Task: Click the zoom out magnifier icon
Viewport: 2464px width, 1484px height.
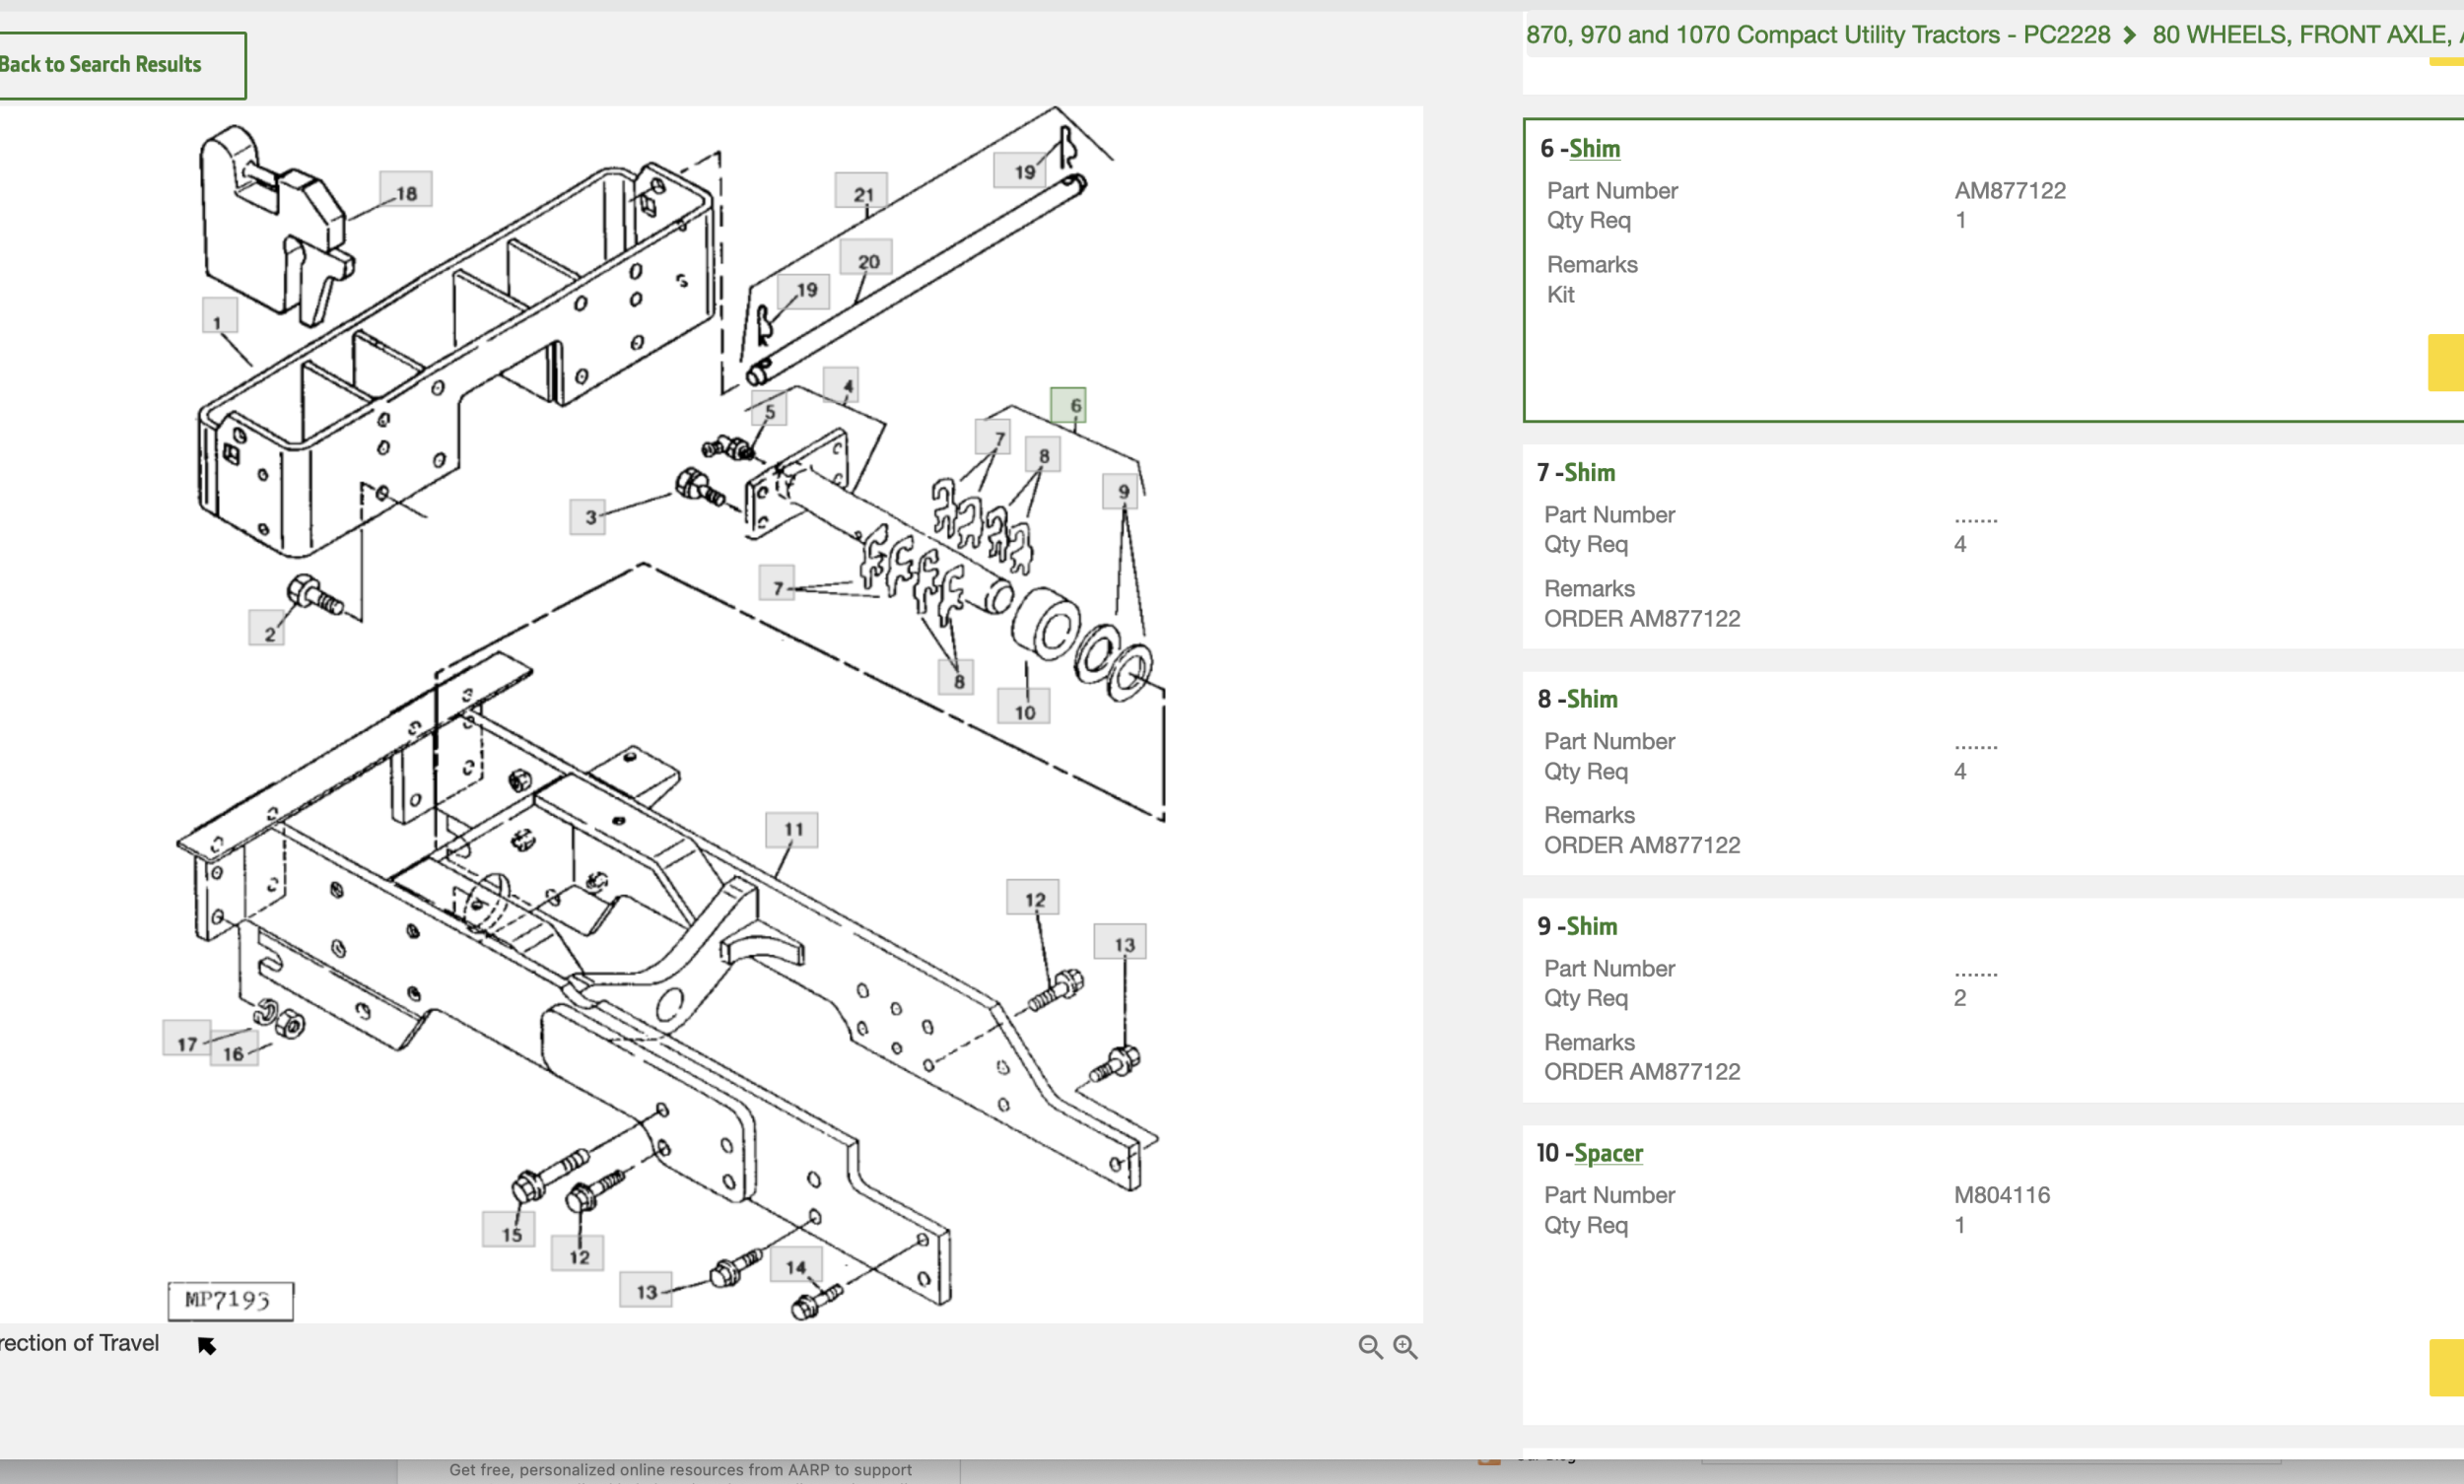Action: [x=1369, y=1347]
